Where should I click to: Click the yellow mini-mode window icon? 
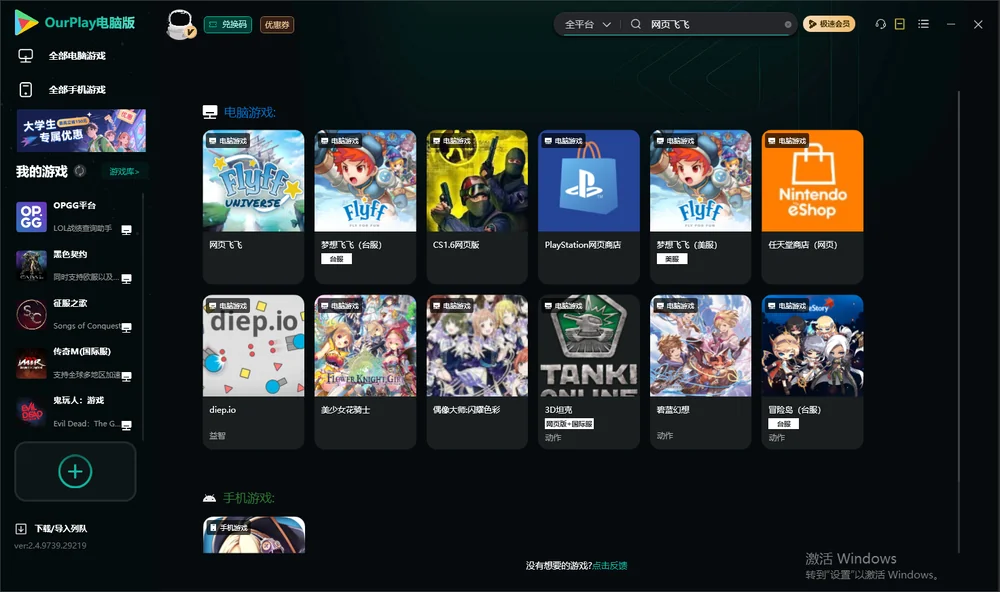click(899, 24)
